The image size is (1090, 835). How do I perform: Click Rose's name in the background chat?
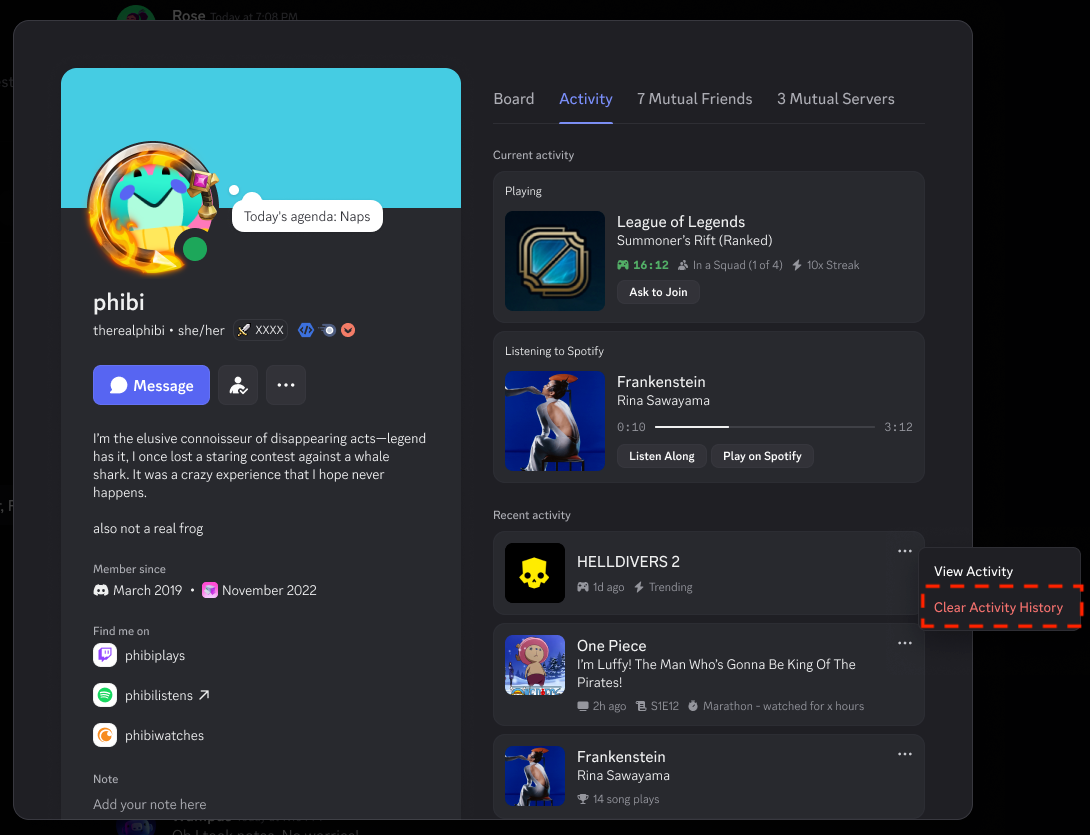coord(188,15)
